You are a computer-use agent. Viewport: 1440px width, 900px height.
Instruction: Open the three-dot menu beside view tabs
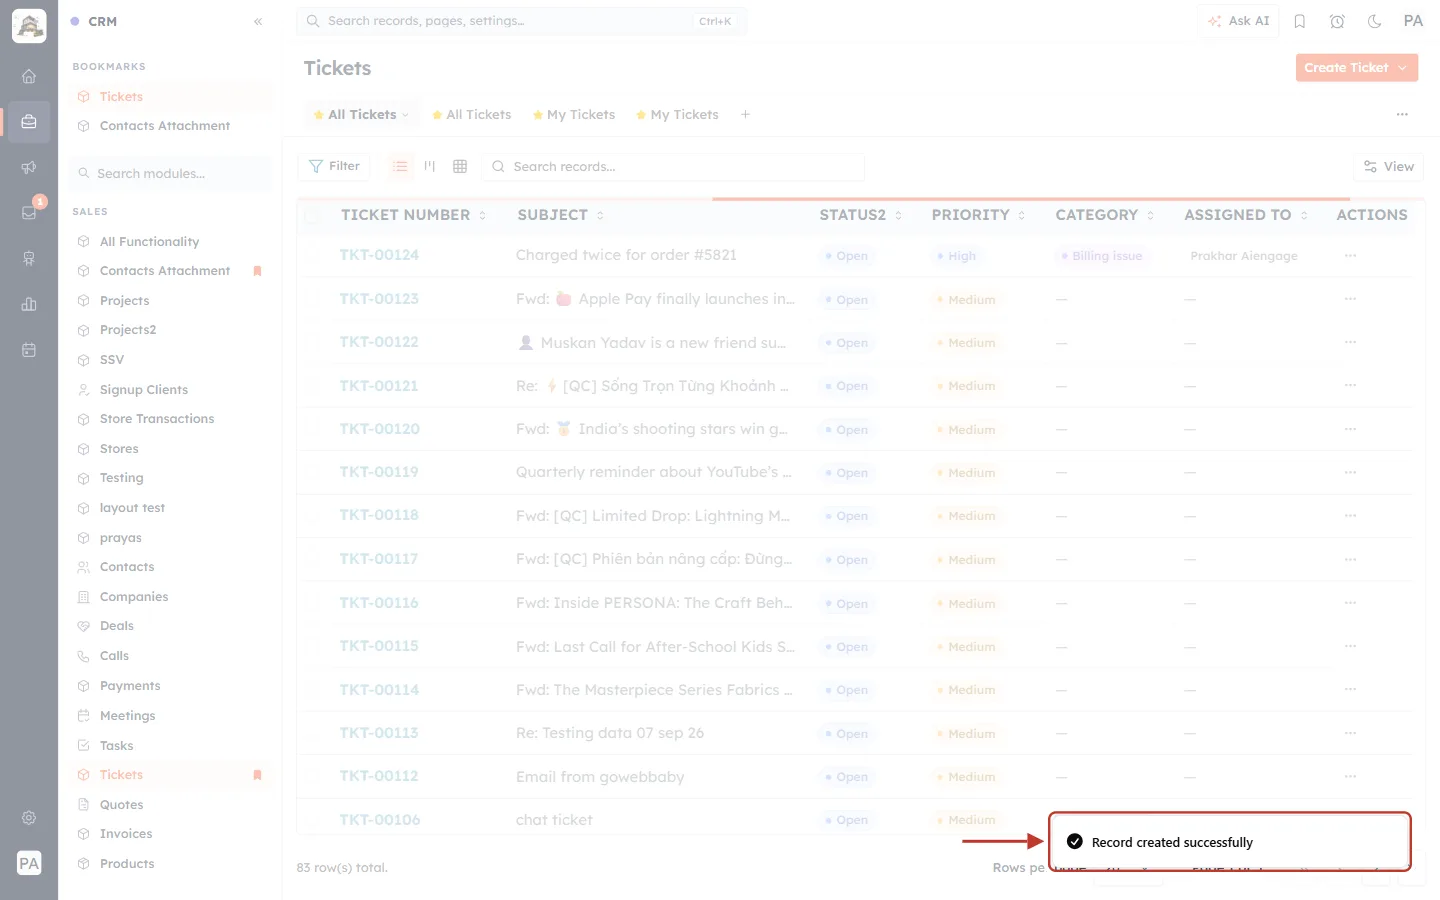pyautogui.click(x=1402, y=115)
